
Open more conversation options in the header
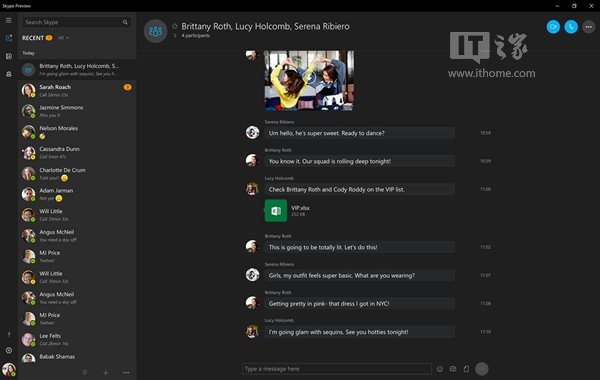coord(589,27)
